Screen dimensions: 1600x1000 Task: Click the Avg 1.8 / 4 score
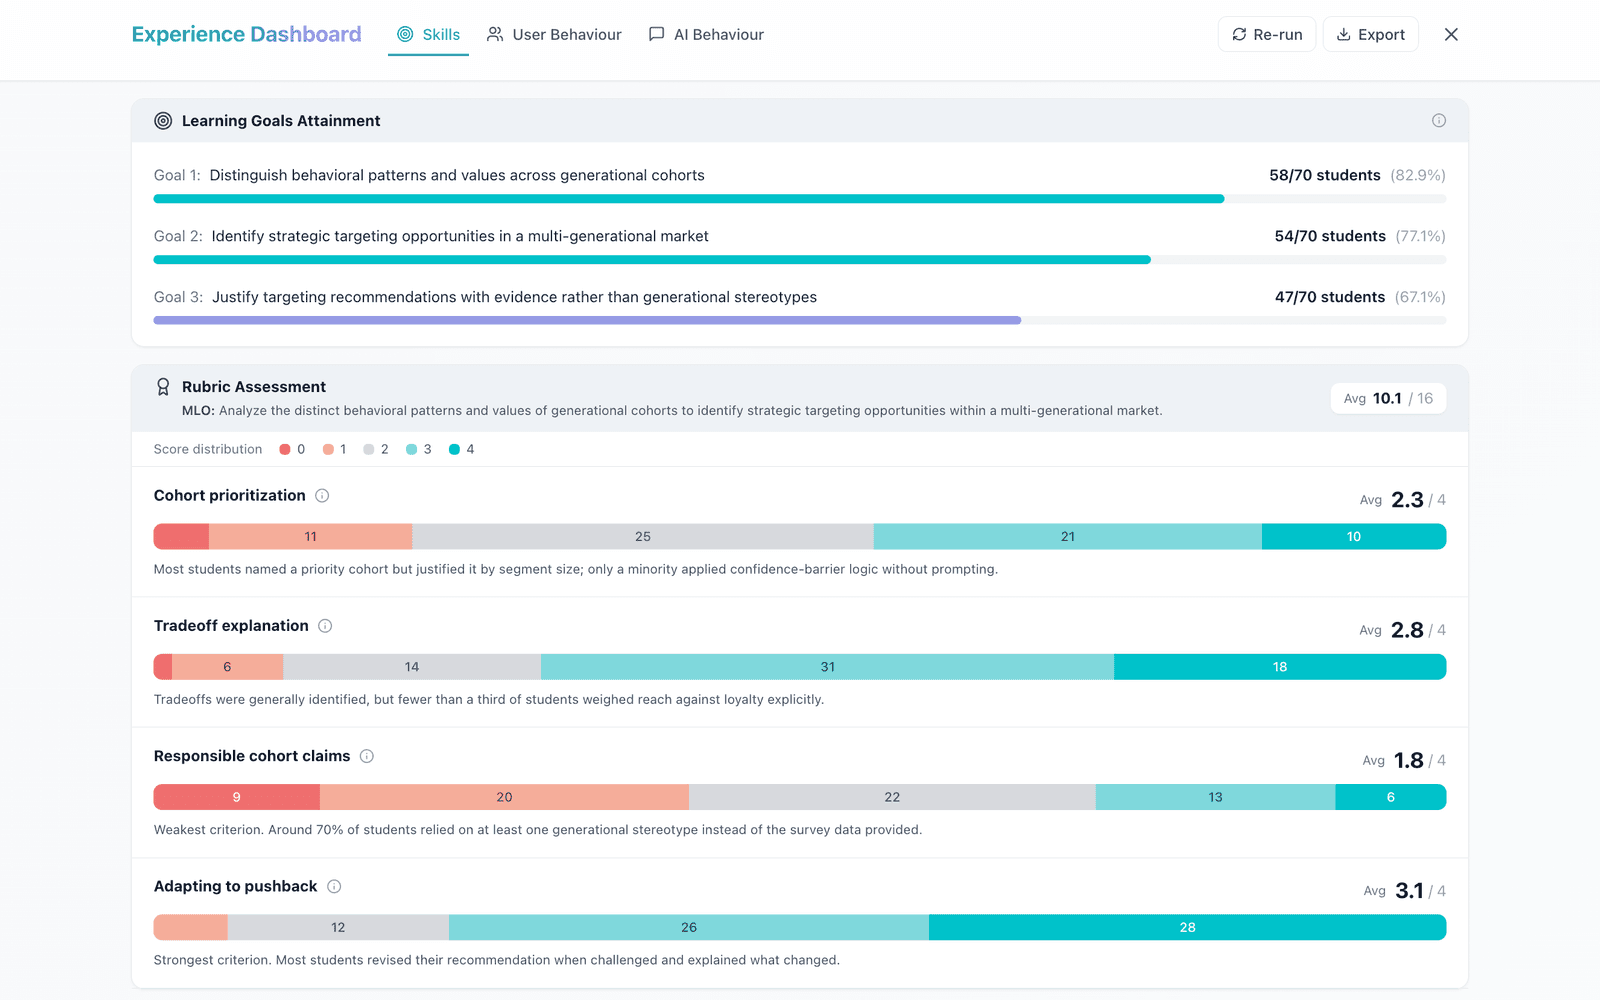pos(1404,761)
